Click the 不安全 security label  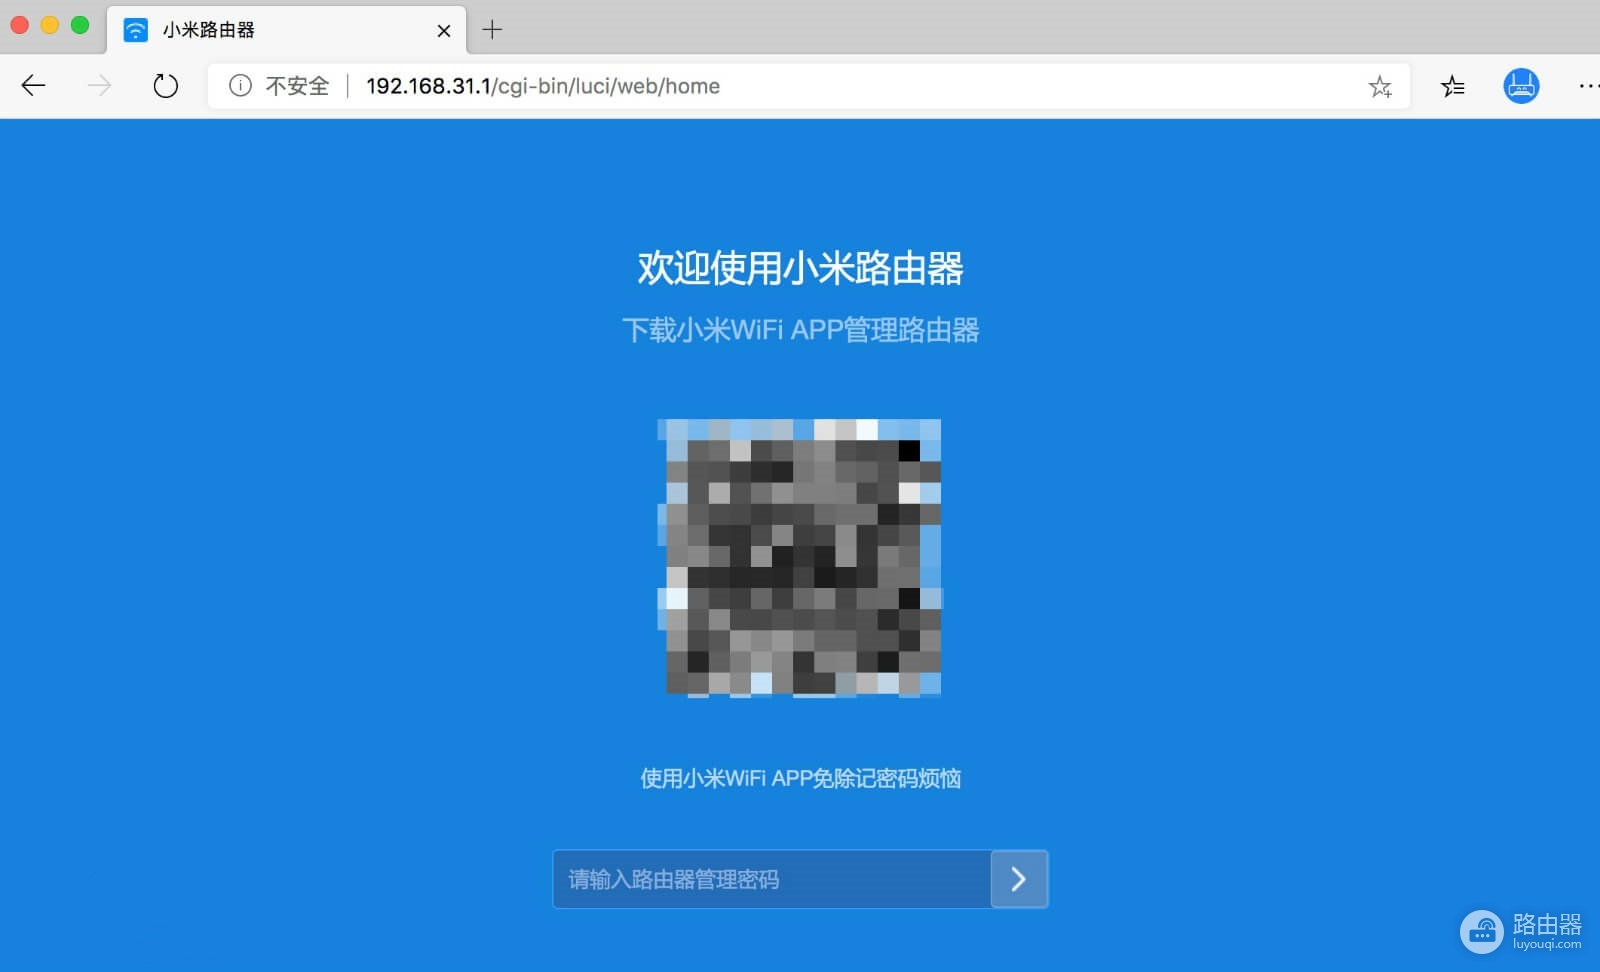(297, 86)
